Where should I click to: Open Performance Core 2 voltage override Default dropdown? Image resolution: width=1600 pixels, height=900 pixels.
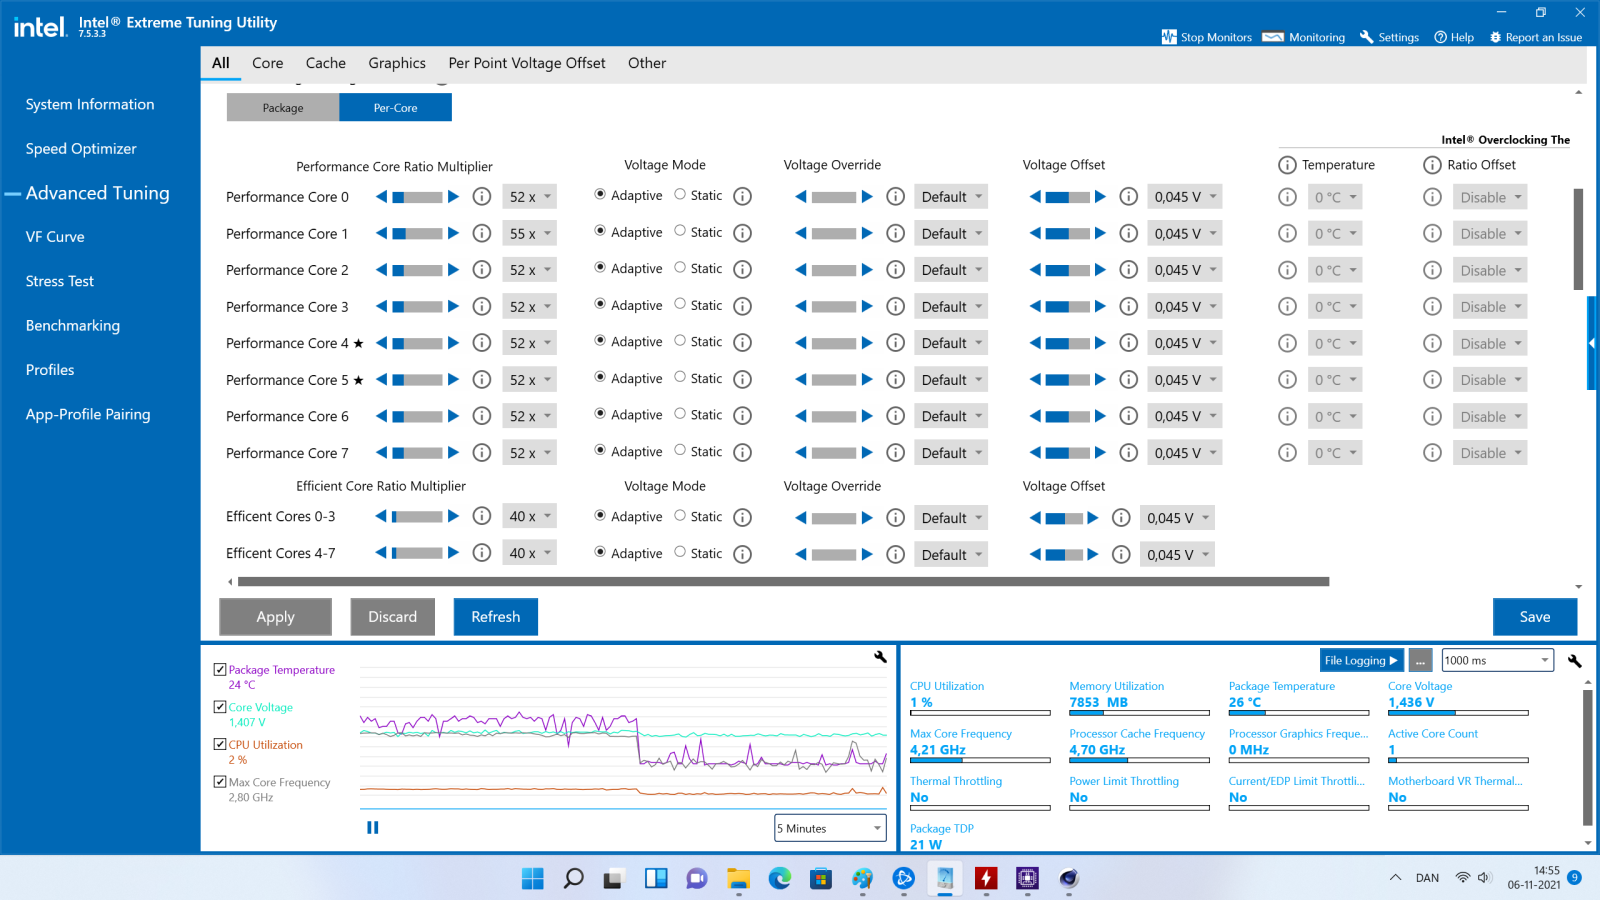951,270
